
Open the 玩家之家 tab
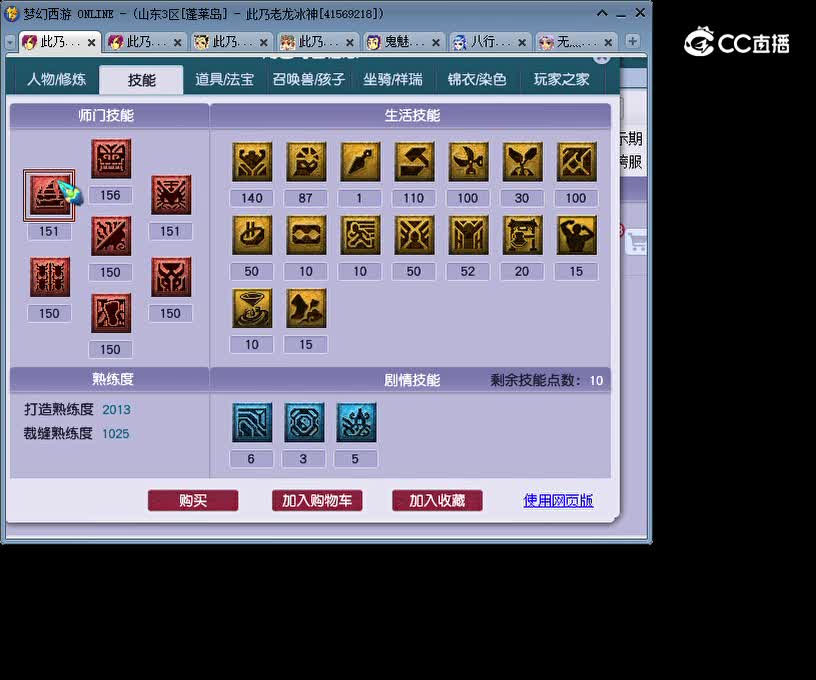pos(562,80)
